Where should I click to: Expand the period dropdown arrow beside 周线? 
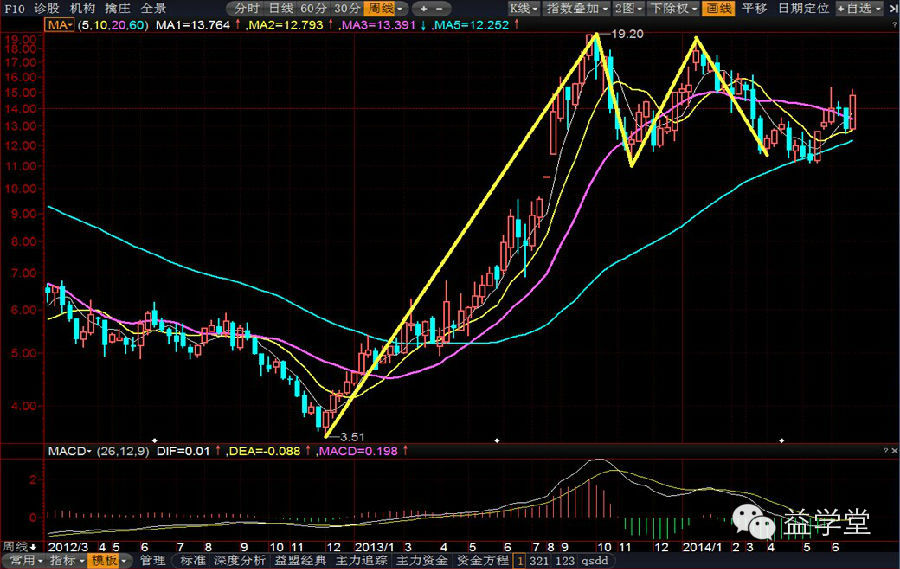tap(401, 9)
